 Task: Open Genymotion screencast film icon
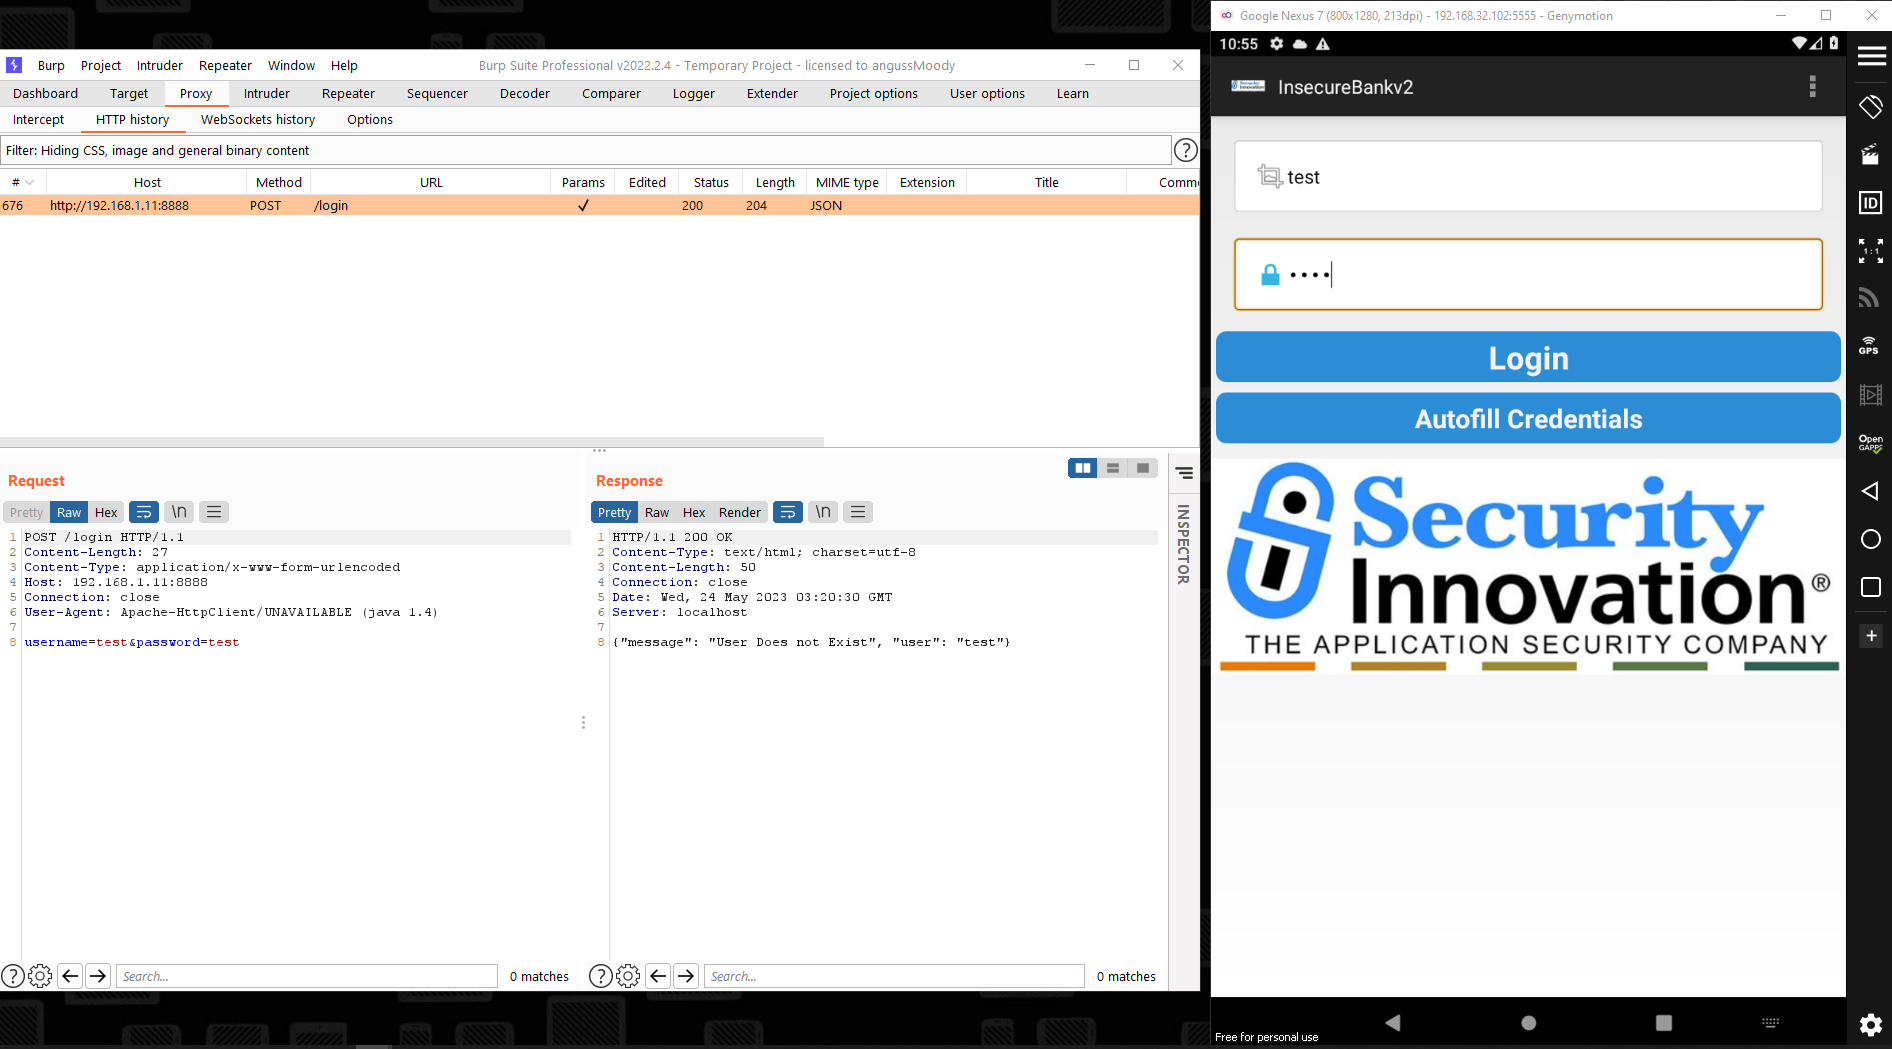click(1870, 395)
